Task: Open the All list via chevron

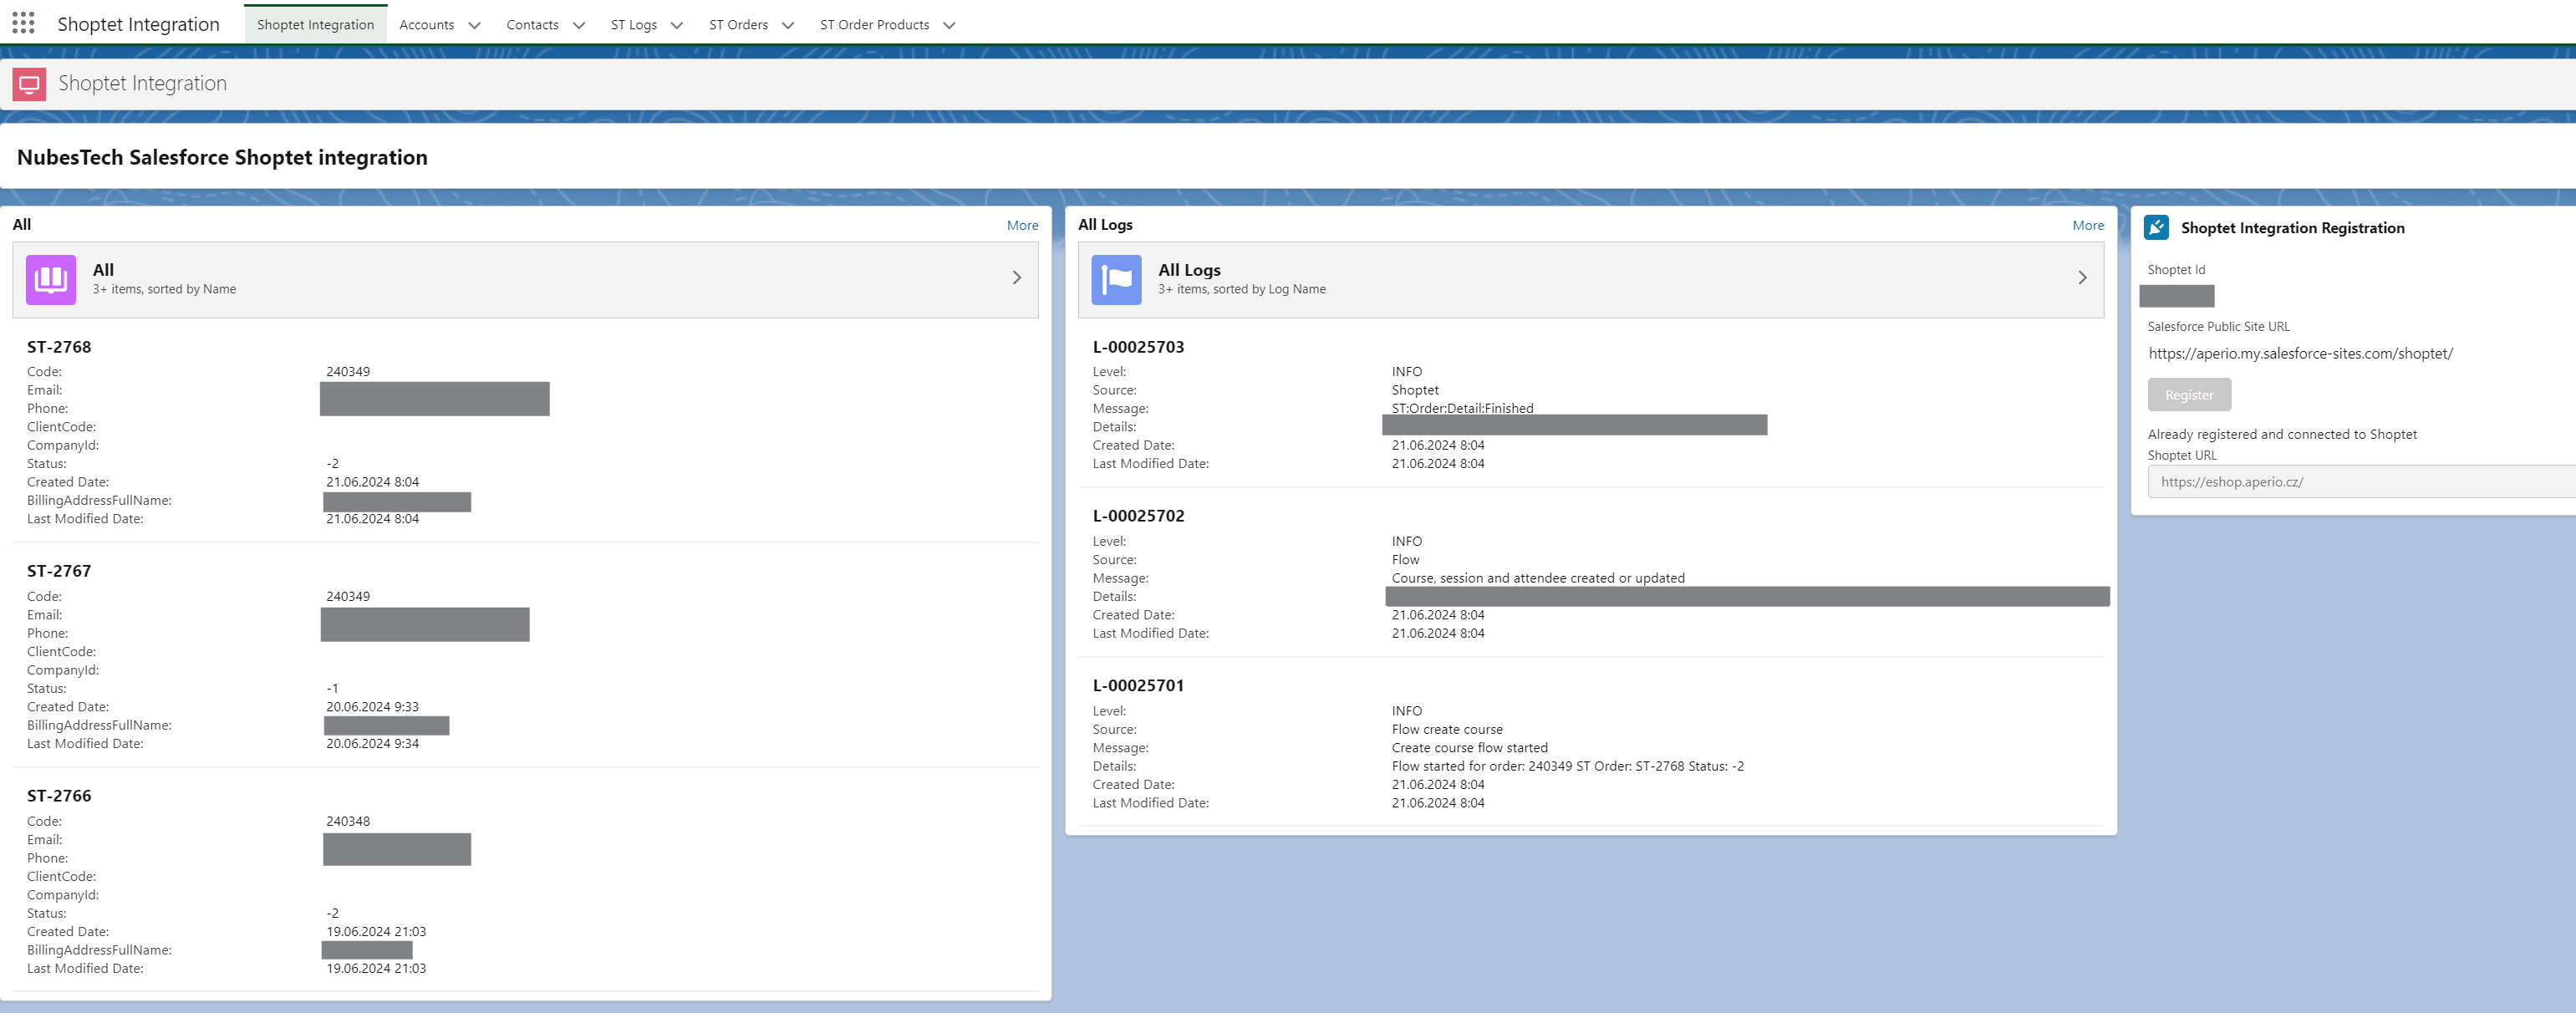Action: (x=1016, y=278)
